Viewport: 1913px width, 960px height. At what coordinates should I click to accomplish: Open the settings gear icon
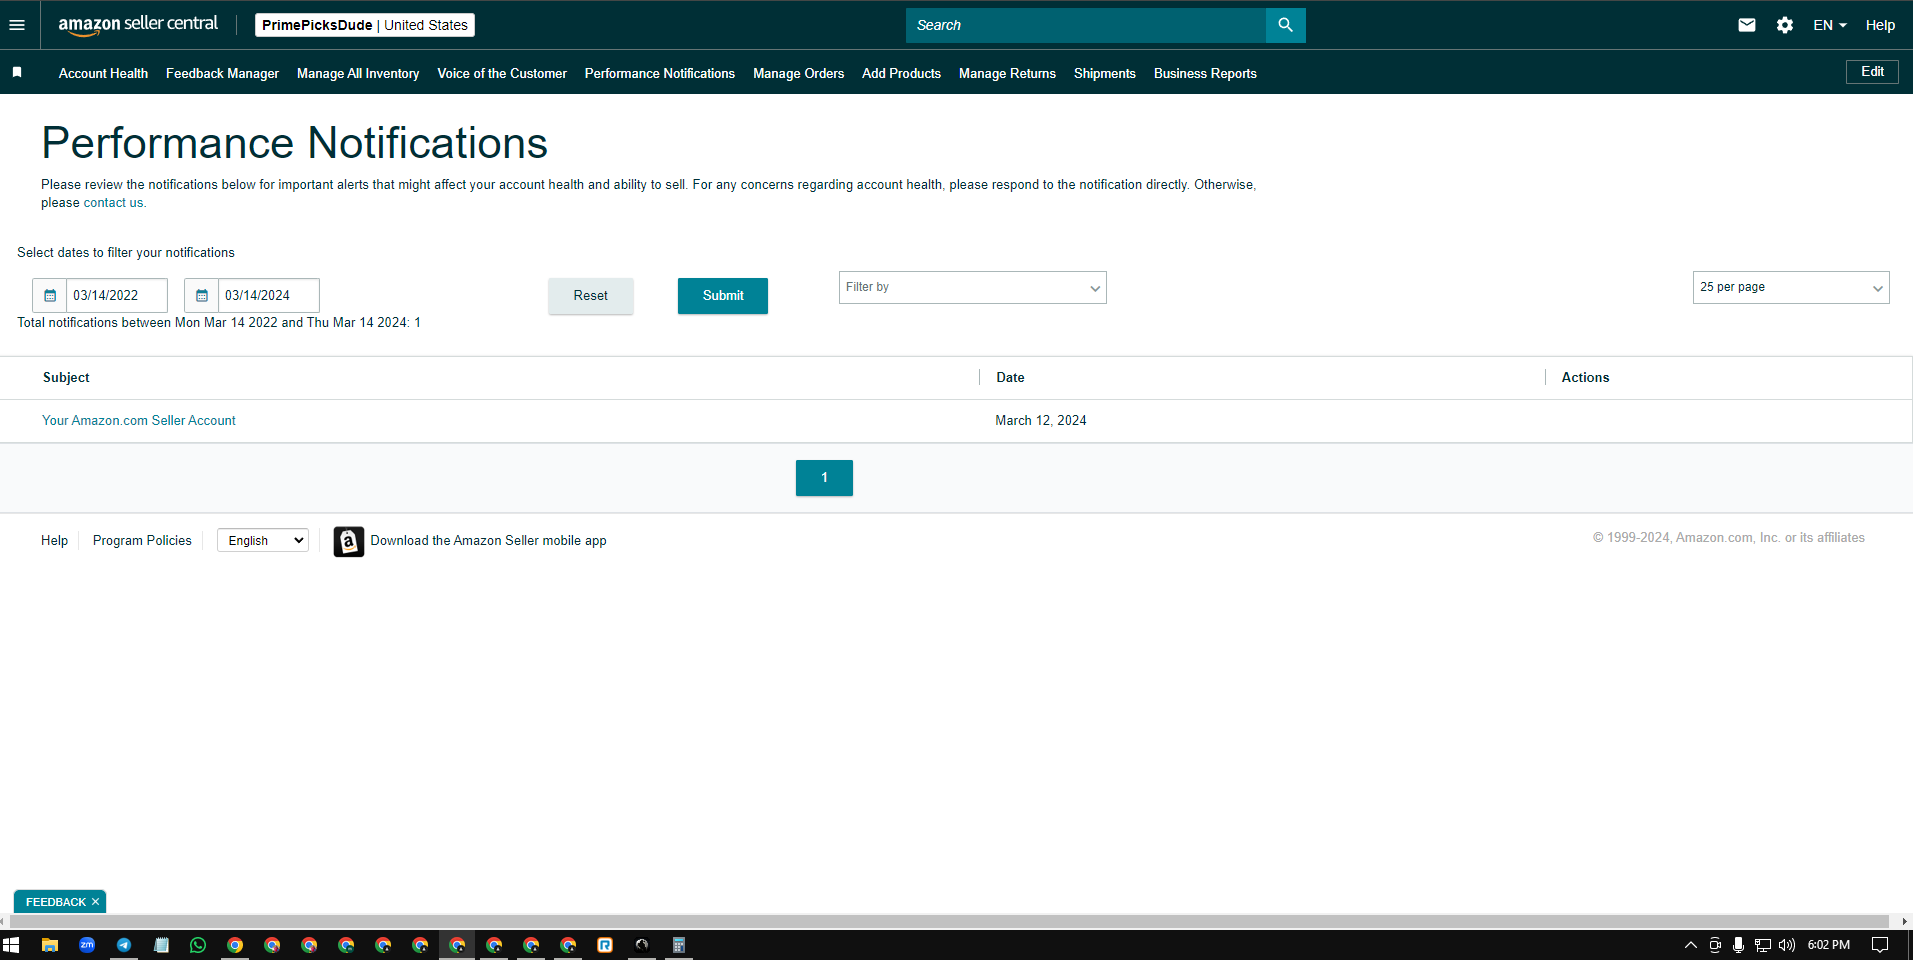pos(1785,25)
